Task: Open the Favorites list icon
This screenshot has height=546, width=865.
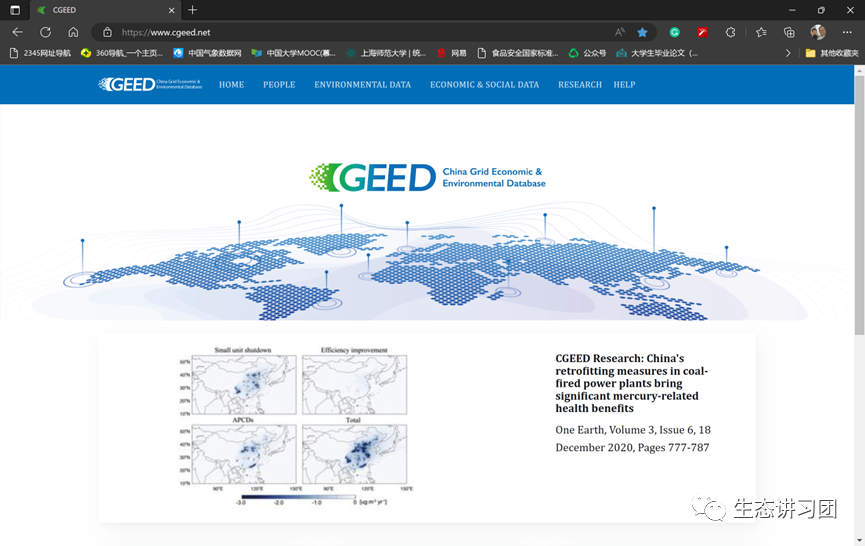Action: tap(761, 32)
